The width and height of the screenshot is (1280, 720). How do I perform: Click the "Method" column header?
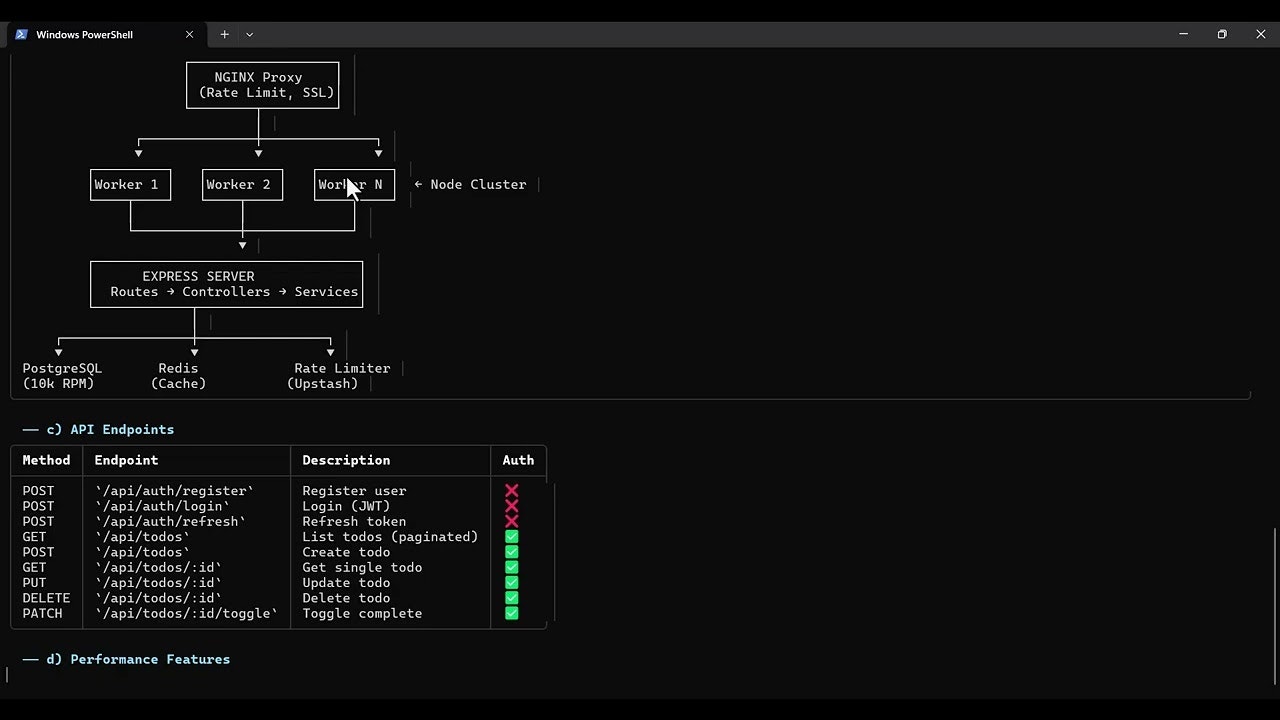pos(46,460)
